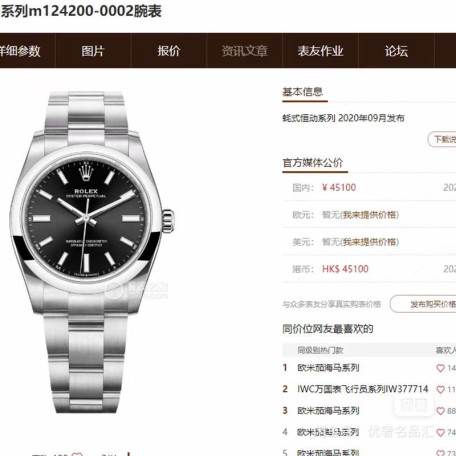Open the 图片 tab
Screen dimensions: 456x456
93,51
